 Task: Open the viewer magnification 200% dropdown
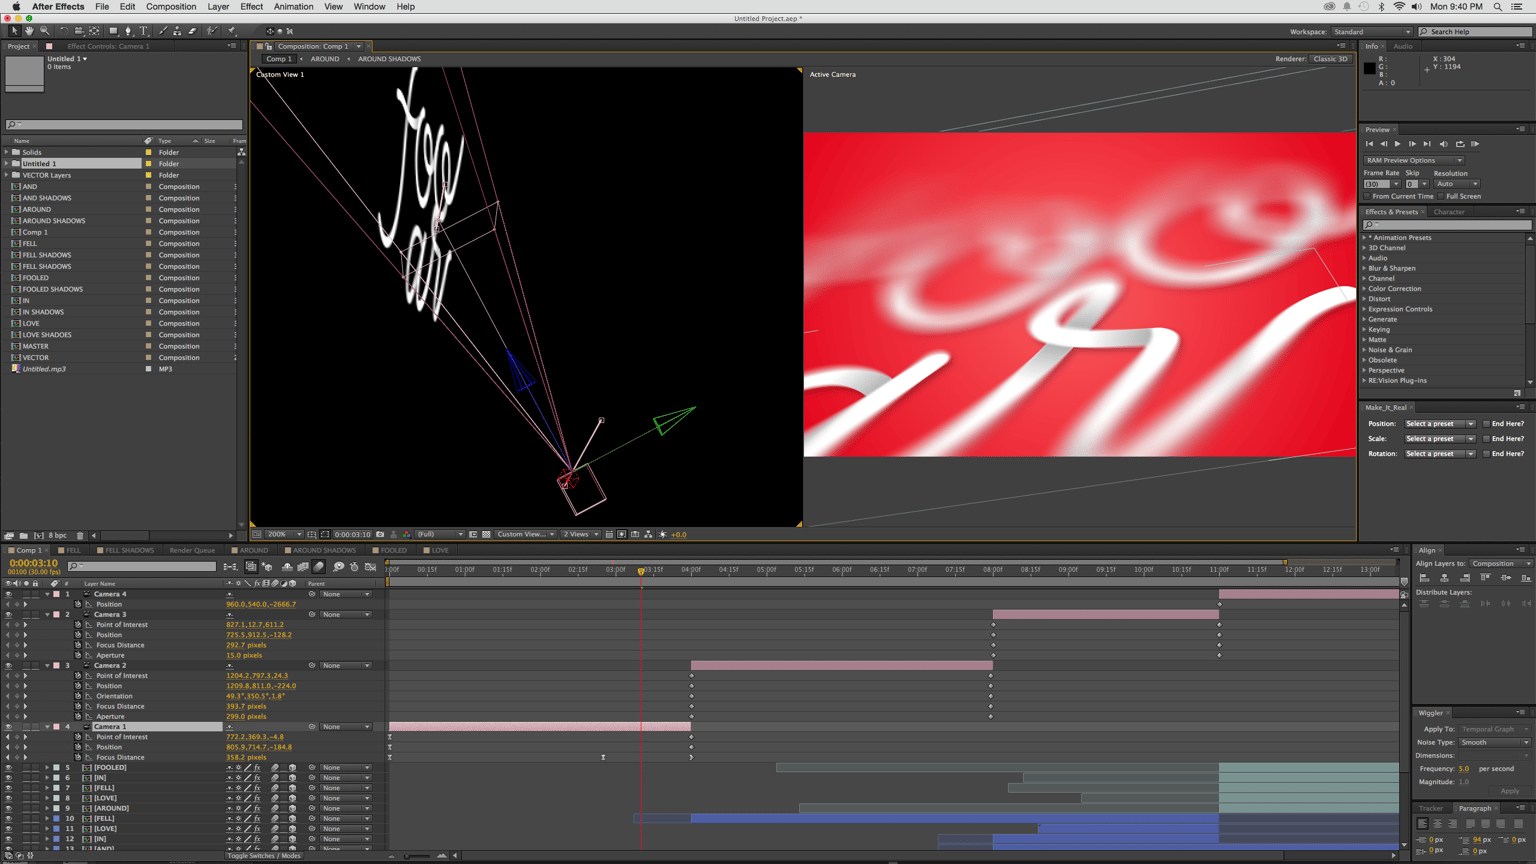coord(284,534)
